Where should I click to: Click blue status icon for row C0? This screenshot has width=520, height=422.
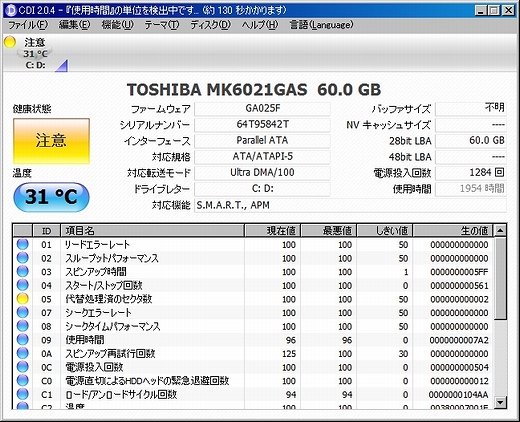pos(23,381)
